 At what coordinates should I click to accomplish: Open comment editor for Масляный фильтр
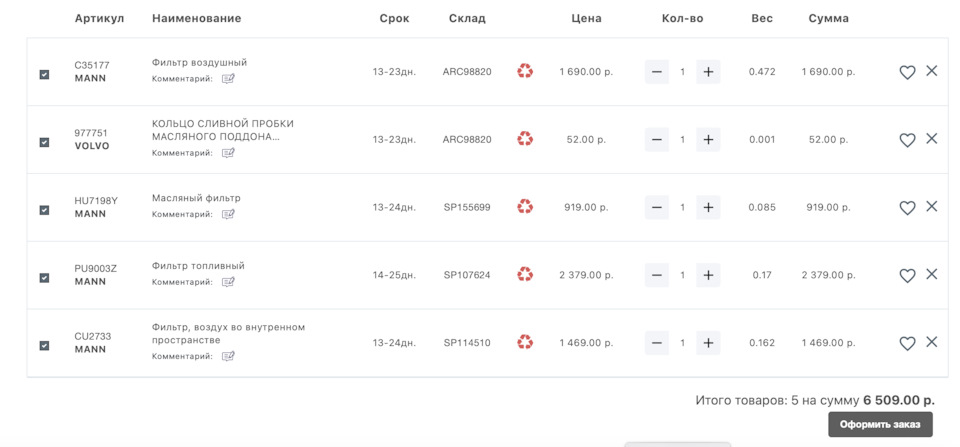pyautogui.click(x=228, y=214)
